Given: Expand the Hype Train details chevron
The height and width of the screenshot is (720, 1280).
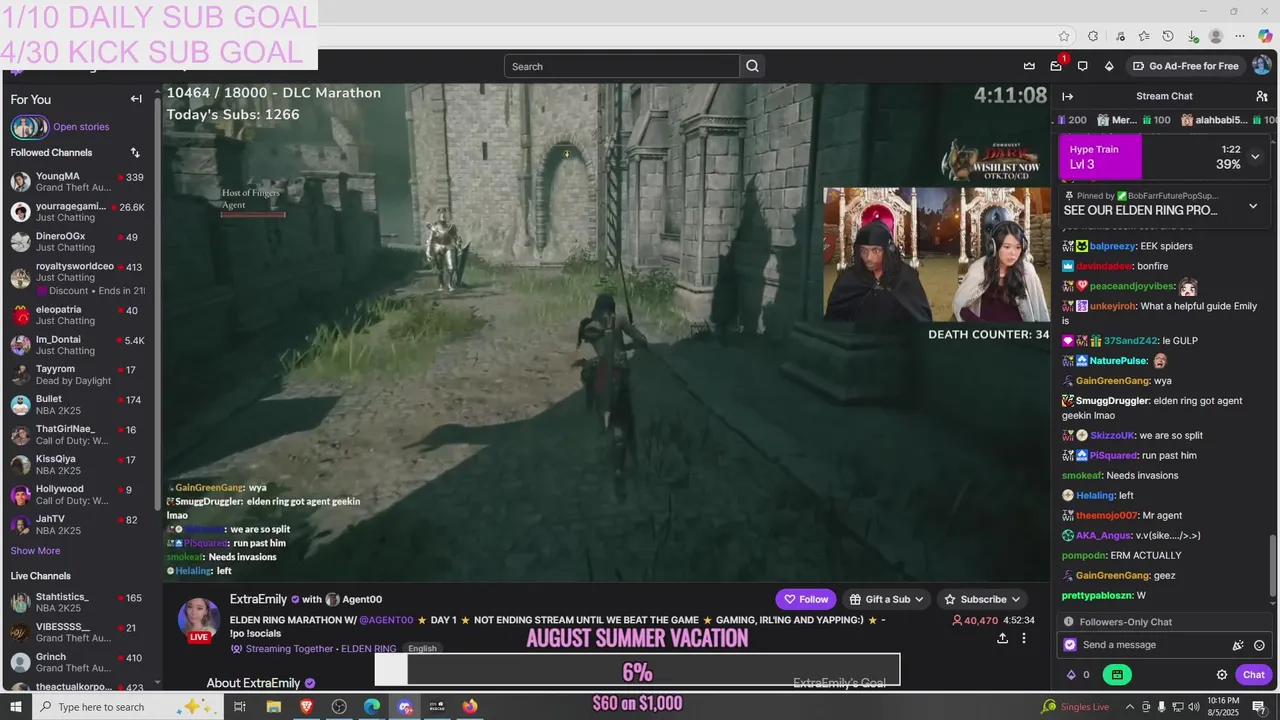Looking at the screenshot, I should click(1255, 157).
